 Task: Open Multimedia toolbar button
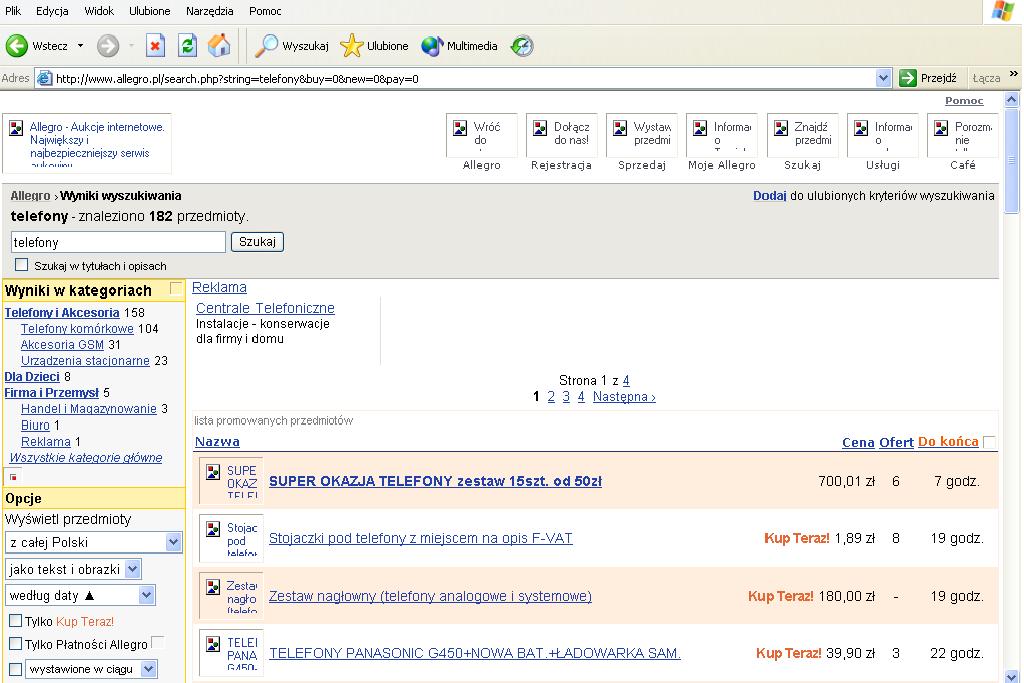click(x=459, y=46)
